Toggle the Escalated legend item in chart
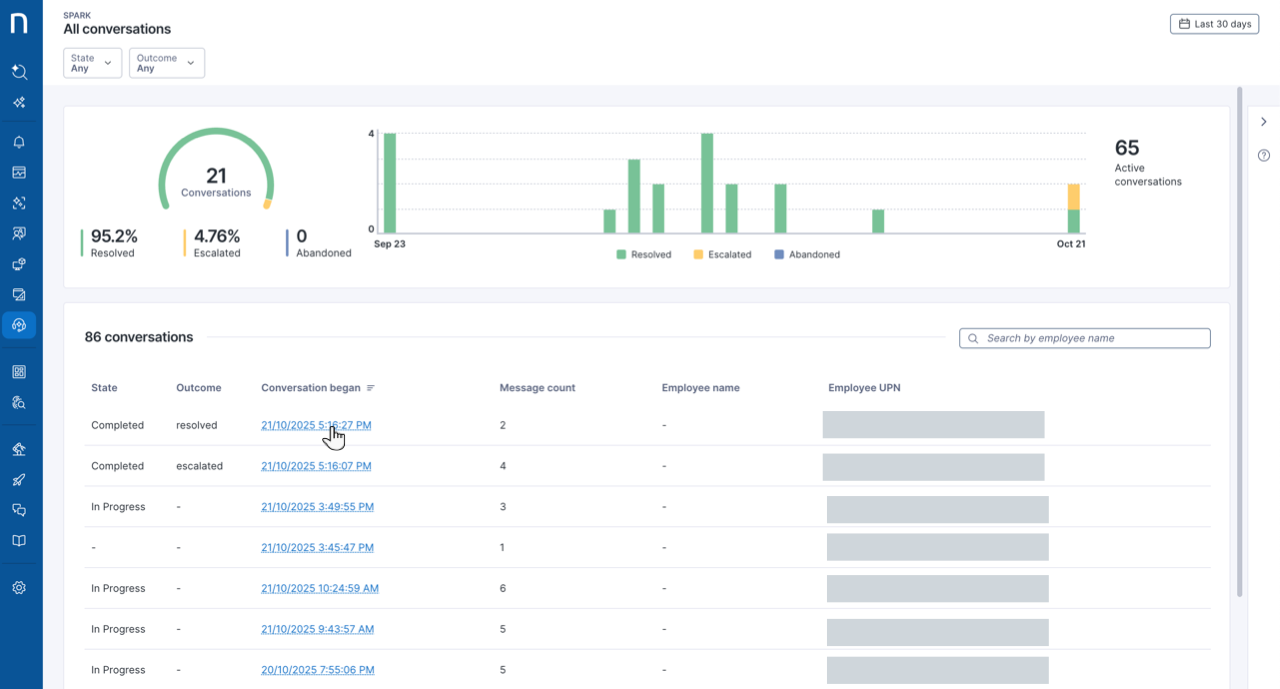Screen dimensions: 1280x689 point(722,255)
